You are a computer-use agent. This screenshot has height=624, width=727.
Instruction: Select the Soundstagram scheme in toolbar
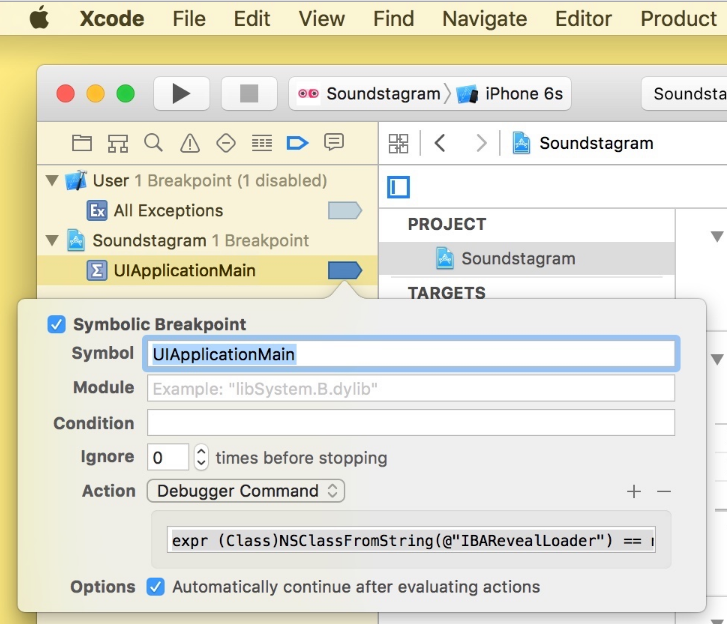[x=369, y=94]
